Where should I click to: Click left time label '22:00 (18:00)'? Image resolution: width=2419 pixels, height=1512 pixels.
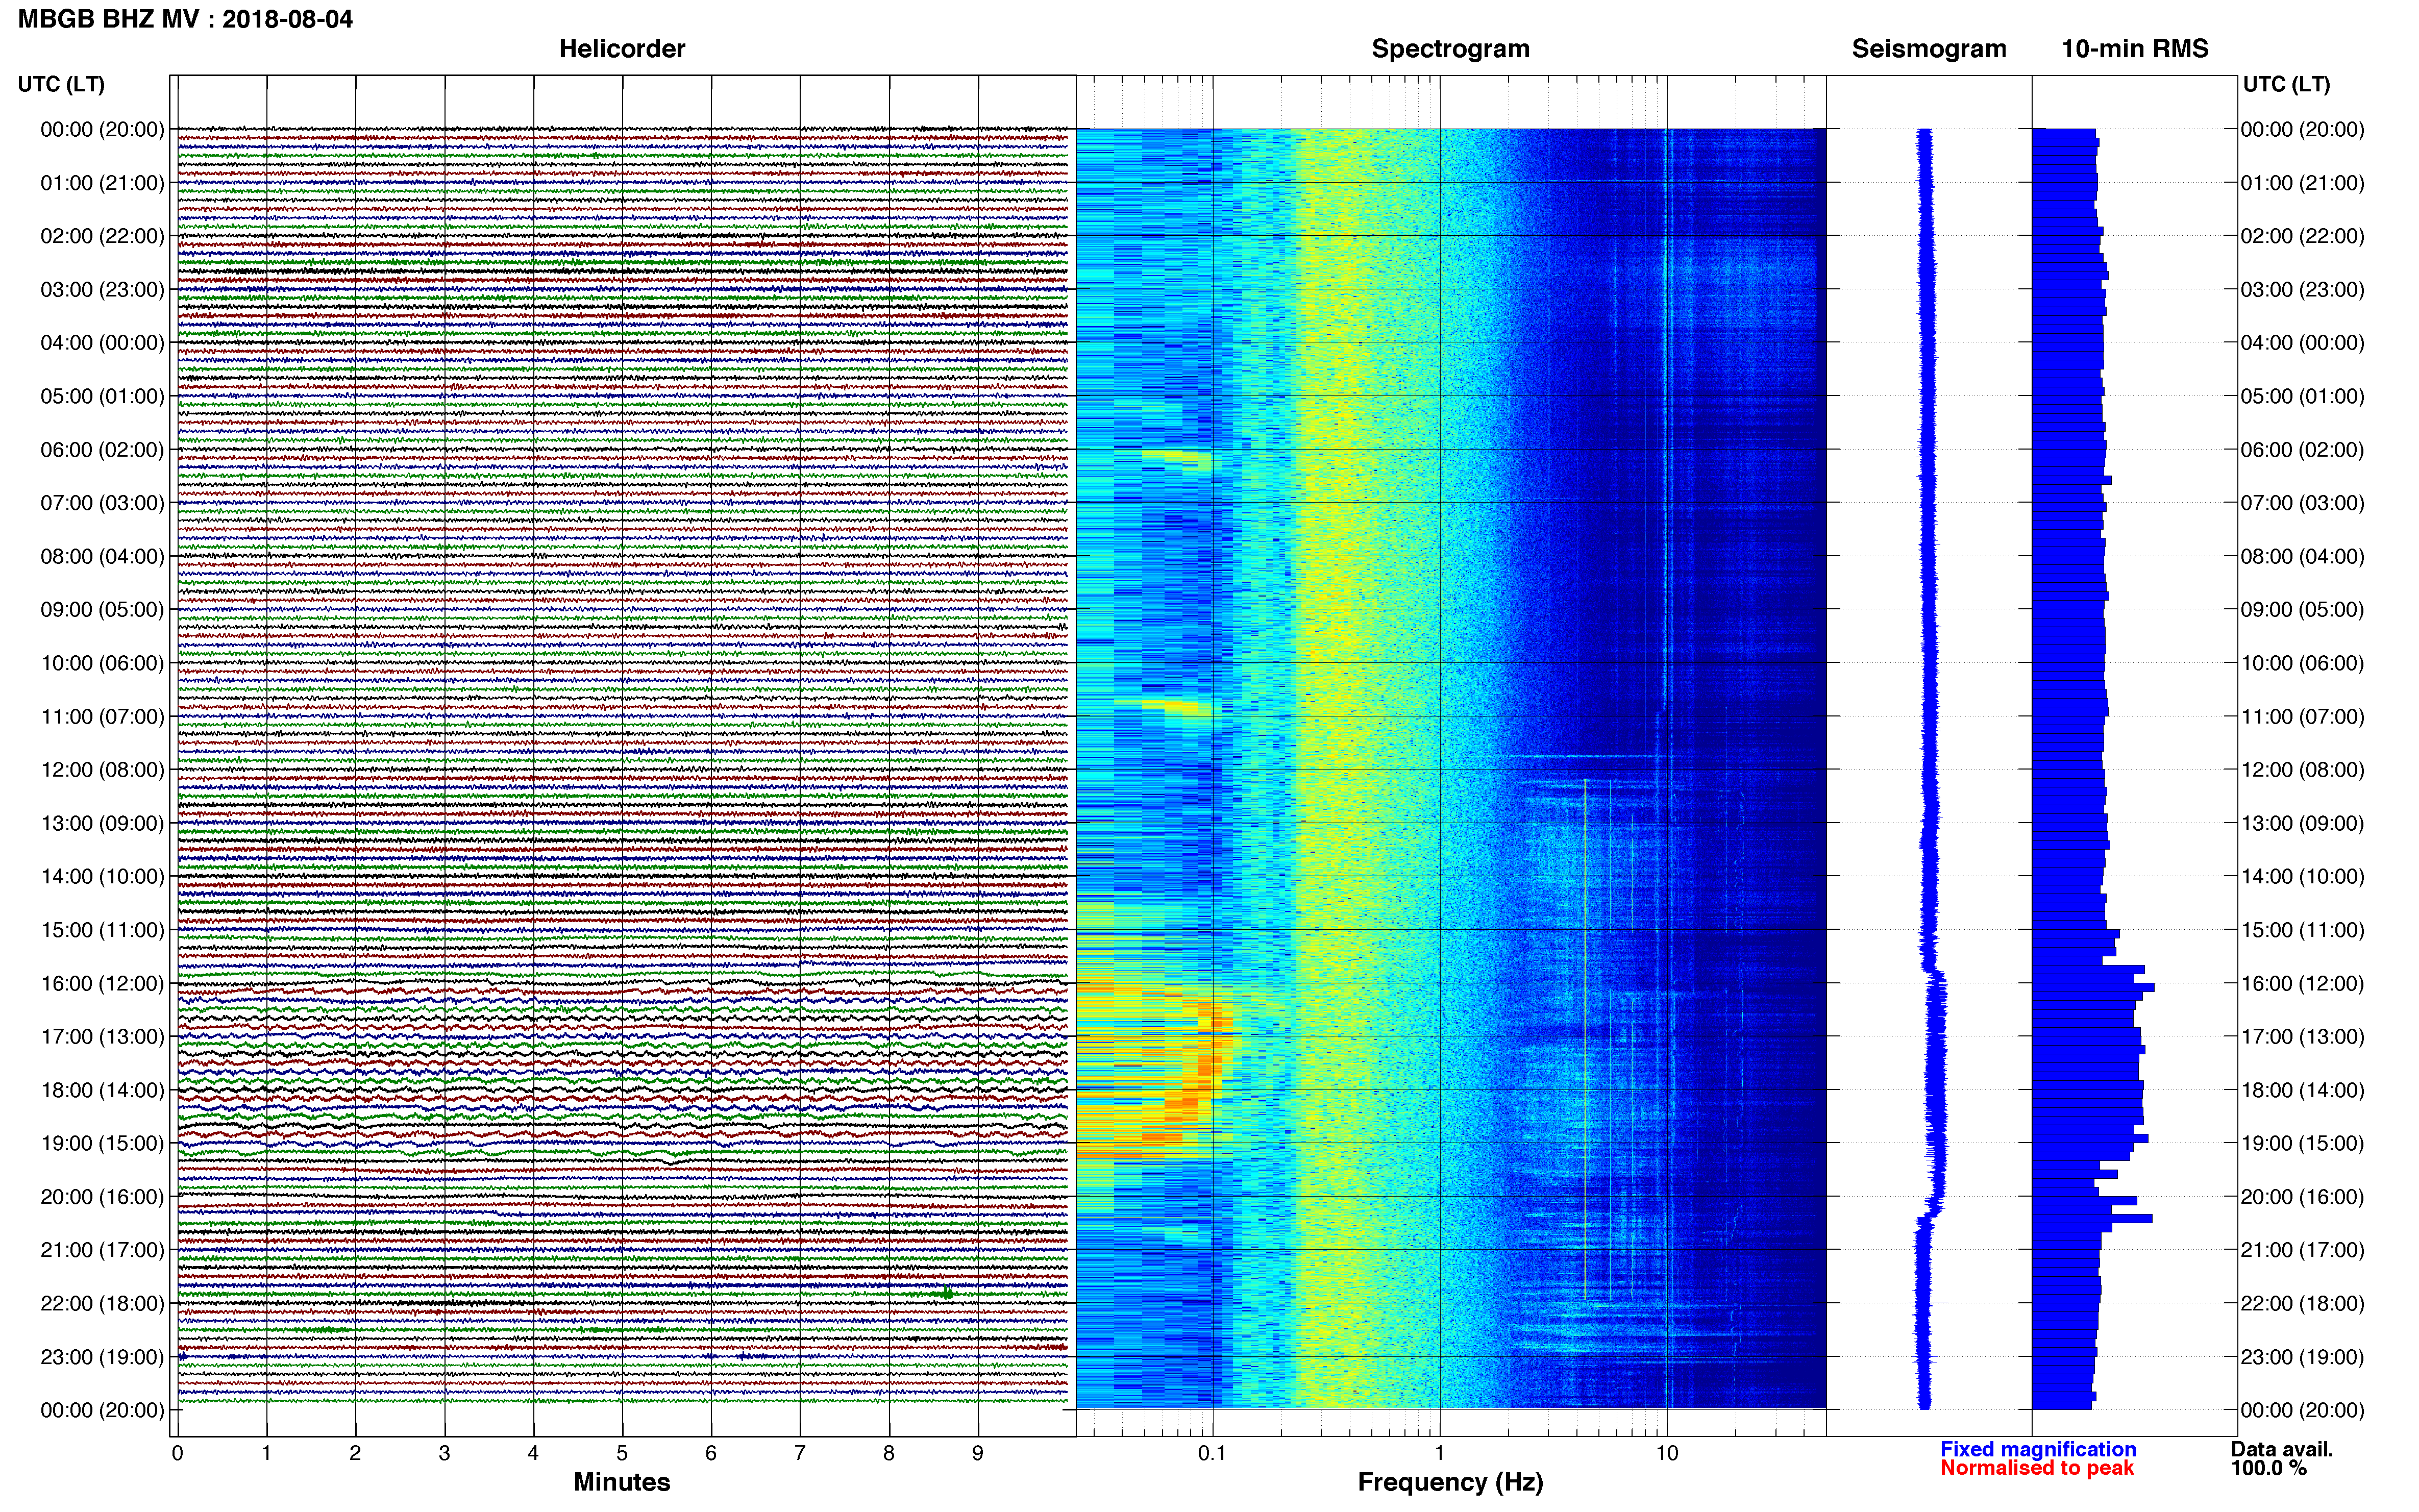(x=102, y=1303)
